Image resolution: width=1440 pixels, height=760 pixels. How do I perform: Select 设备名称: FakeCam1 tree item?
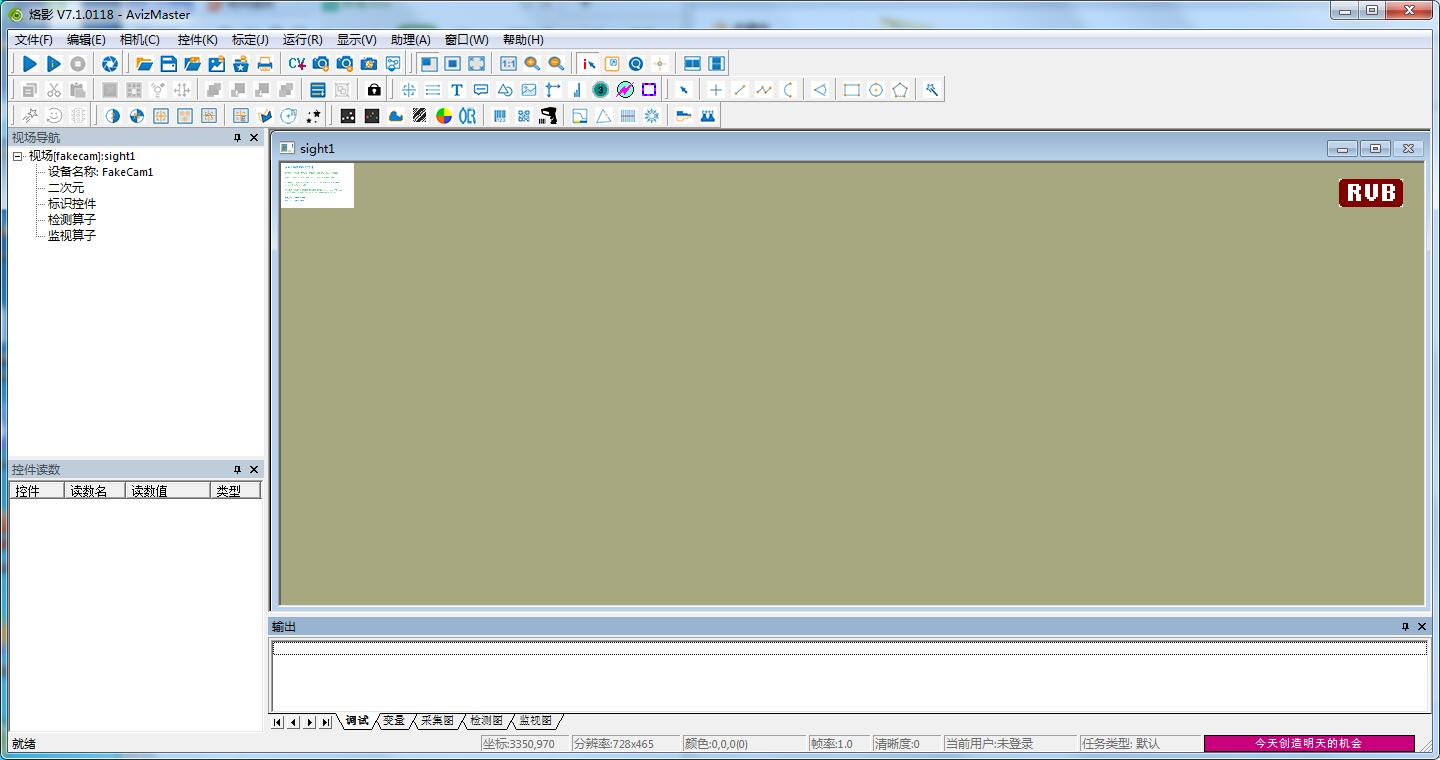point(100,172)
